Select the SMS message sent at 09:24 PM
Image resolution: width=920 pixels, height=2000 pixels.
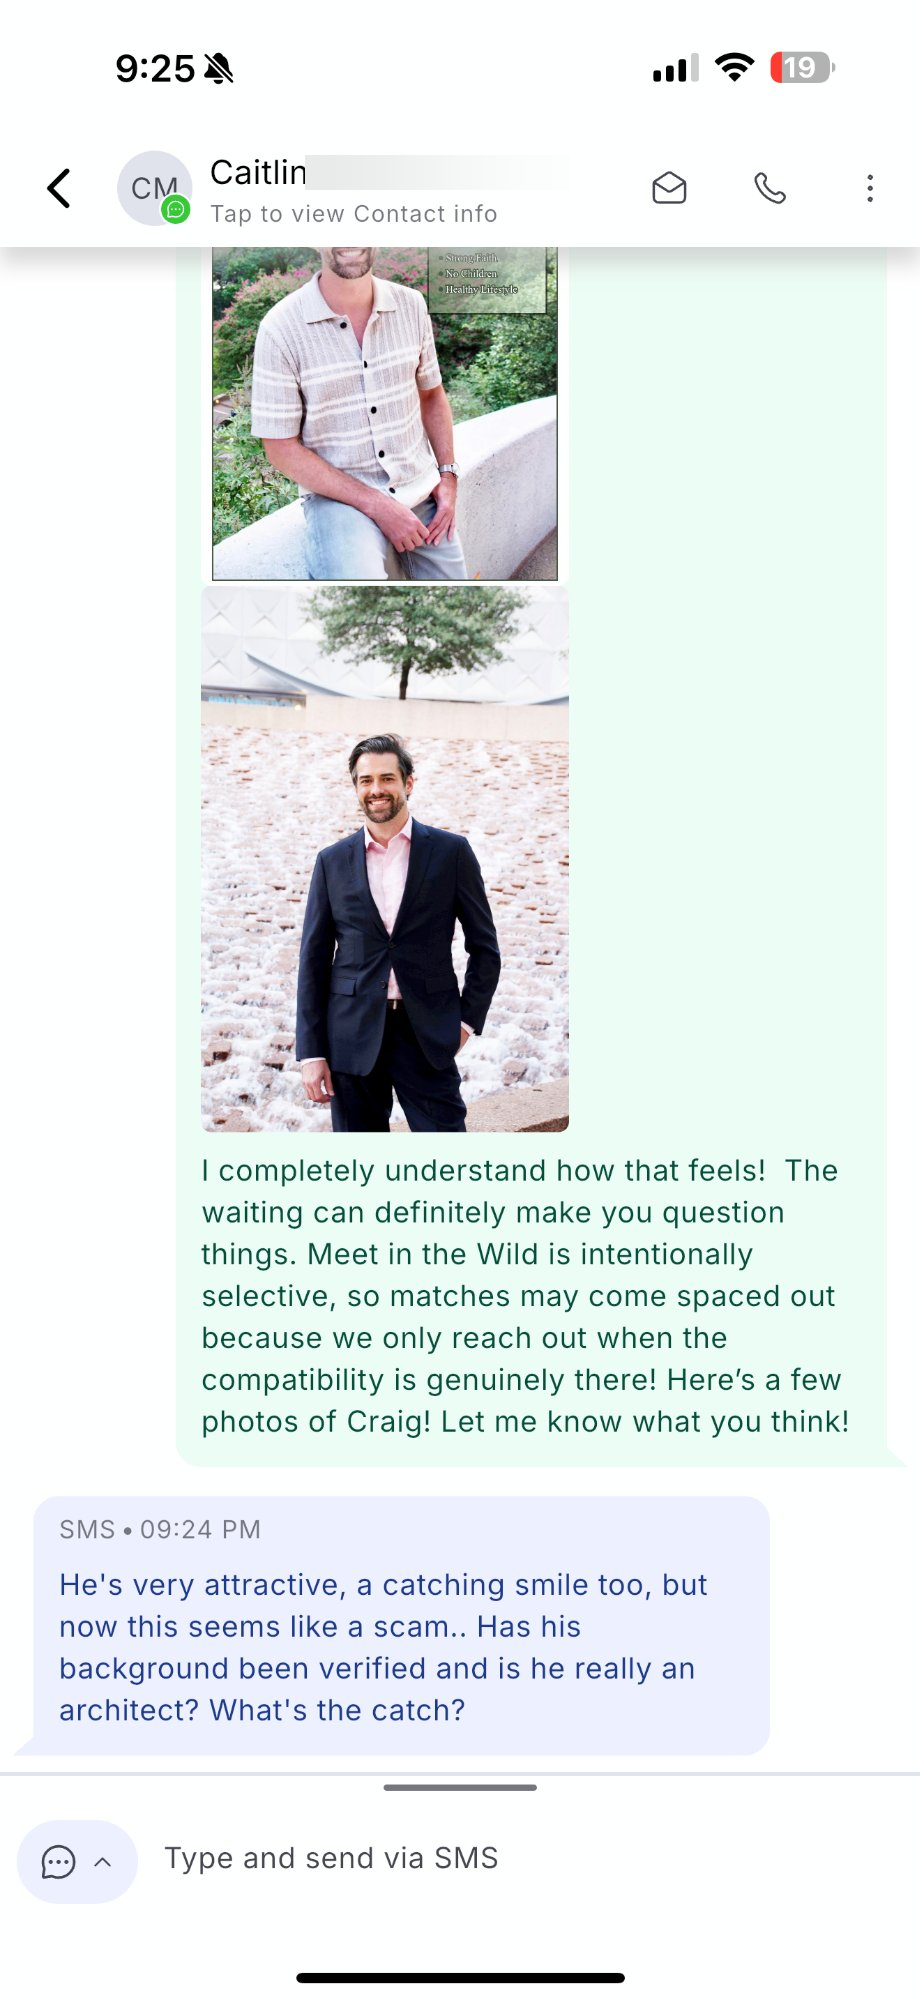pyautogui.click(x=401, y=1626)
